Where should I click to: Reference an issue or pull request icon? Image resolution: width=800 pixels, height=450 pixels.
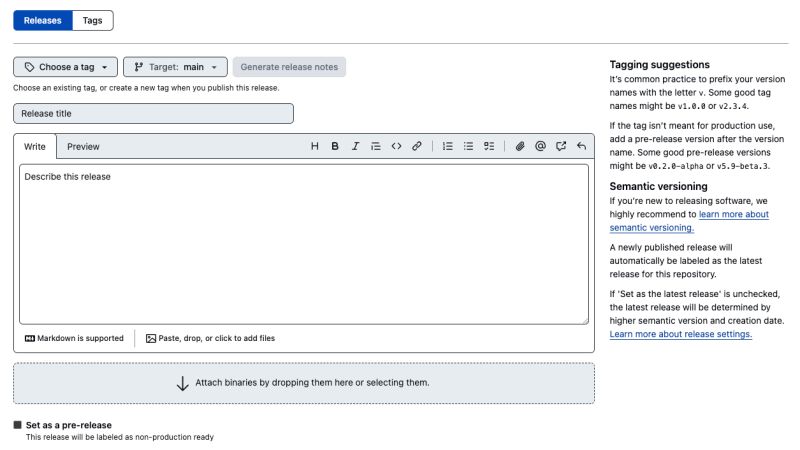coord(561,146)
